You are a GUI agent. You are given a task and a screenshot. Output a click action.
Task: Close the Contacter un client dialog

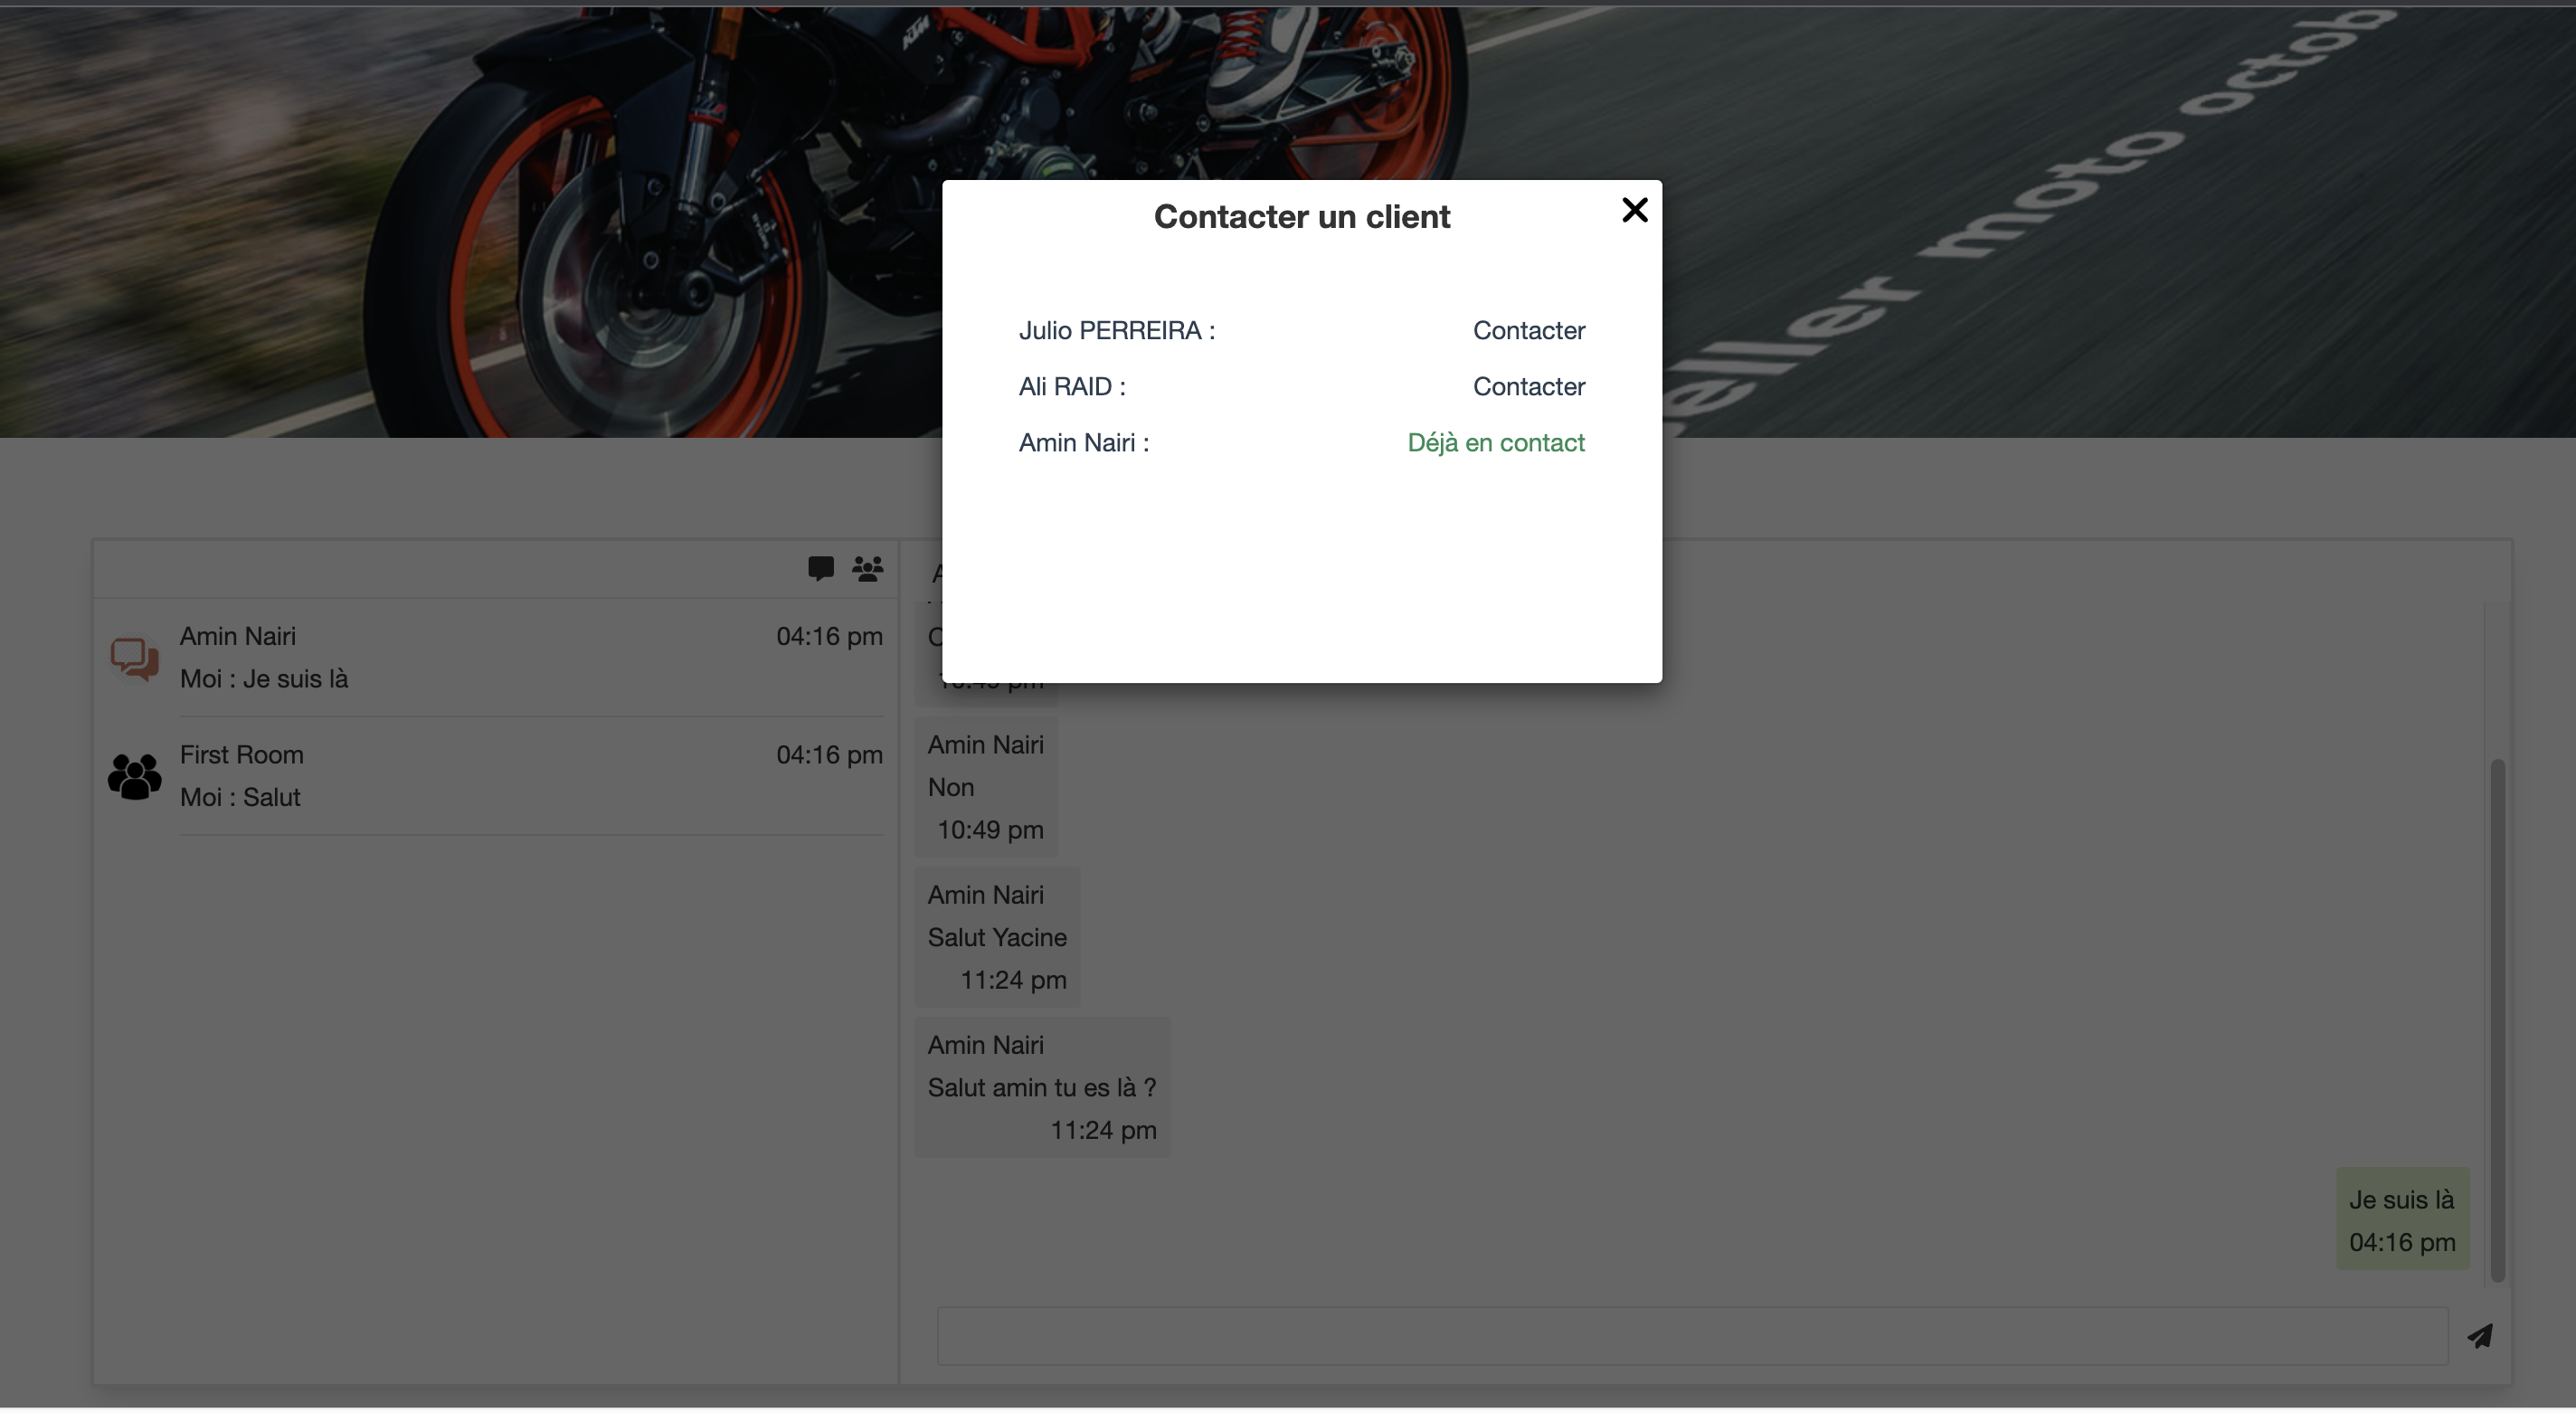point(1634,210)
